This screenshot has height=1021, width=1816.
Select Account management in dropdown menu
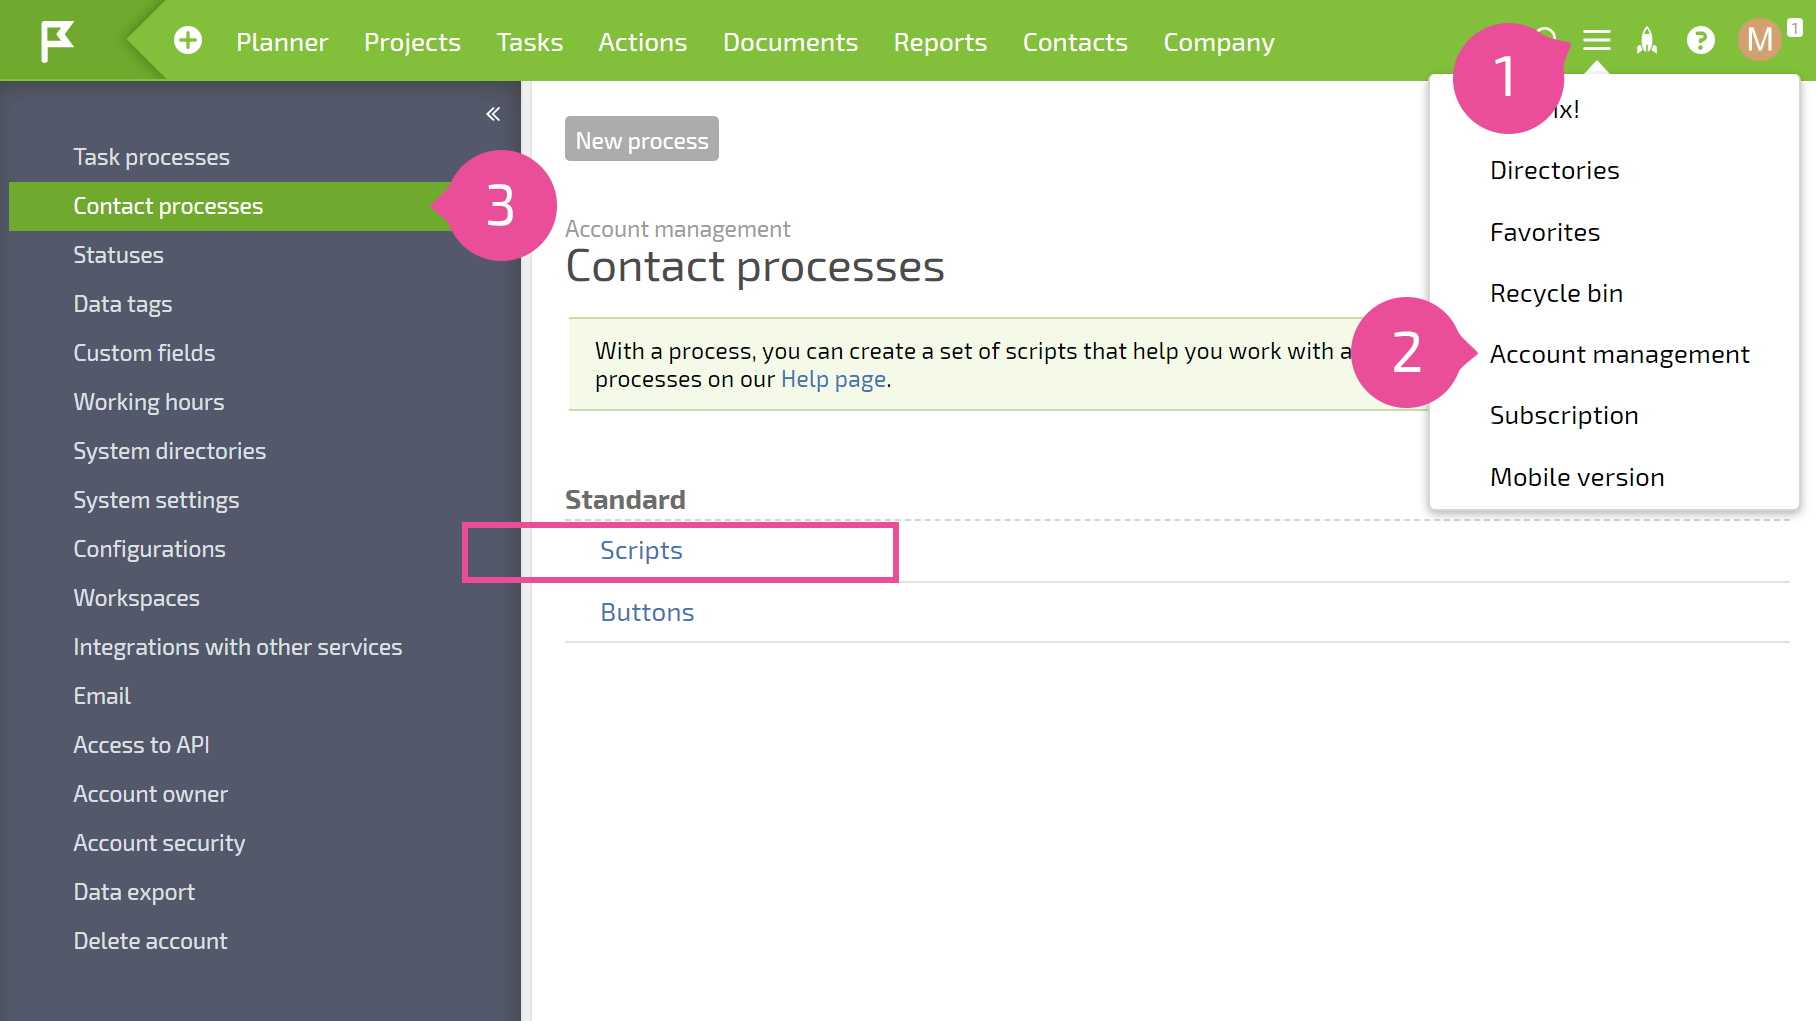coord(1619,355)
